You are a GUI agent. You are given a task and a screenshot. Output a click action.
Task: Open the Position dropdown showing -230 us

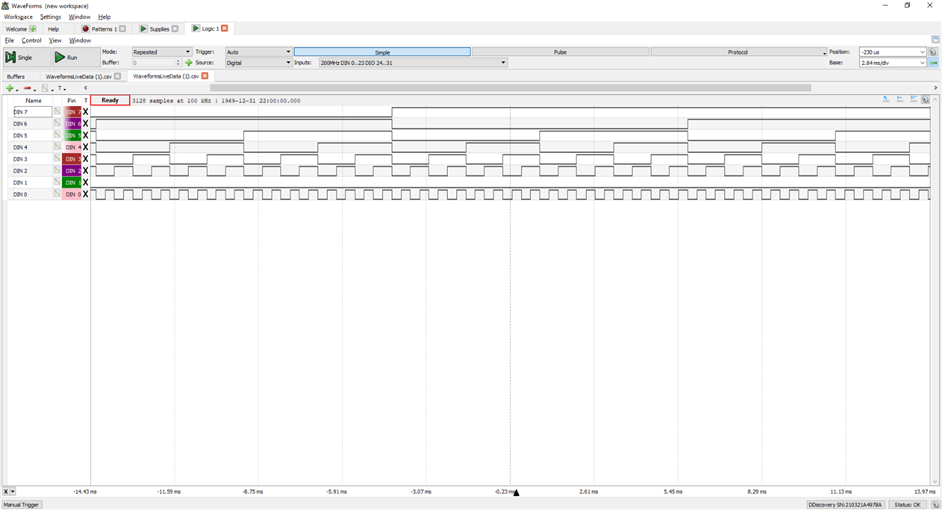[892, 52]
